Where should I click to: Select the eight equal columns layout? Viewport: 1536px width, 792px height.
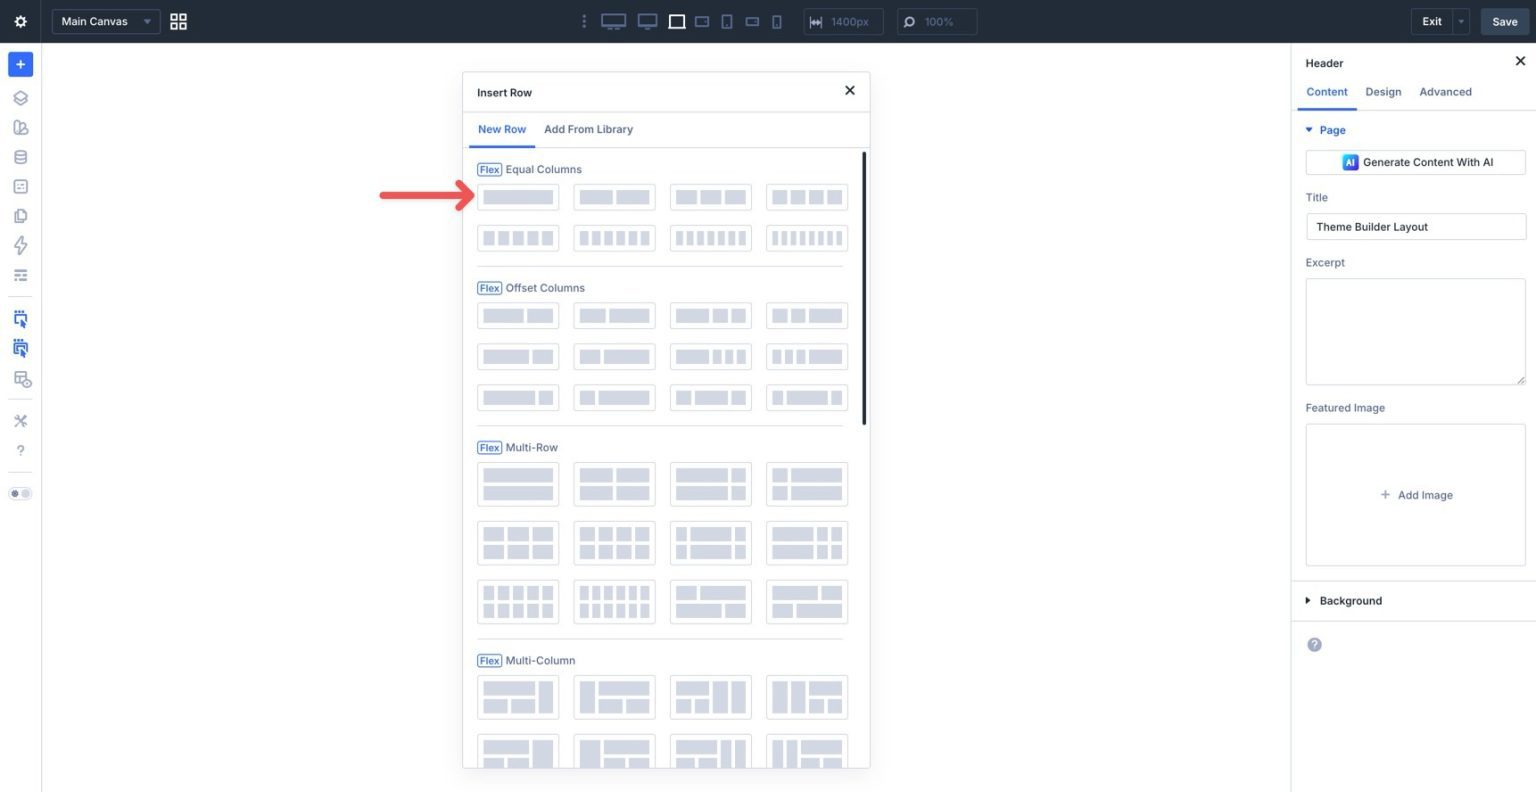click(x=807, y=238)
